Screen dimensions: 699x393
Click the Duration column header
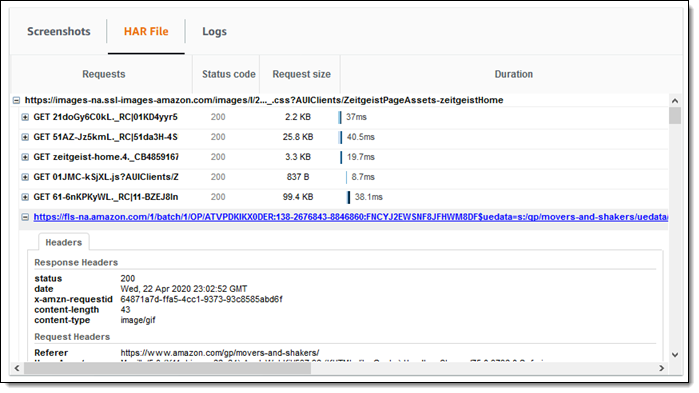click(514, 74)
